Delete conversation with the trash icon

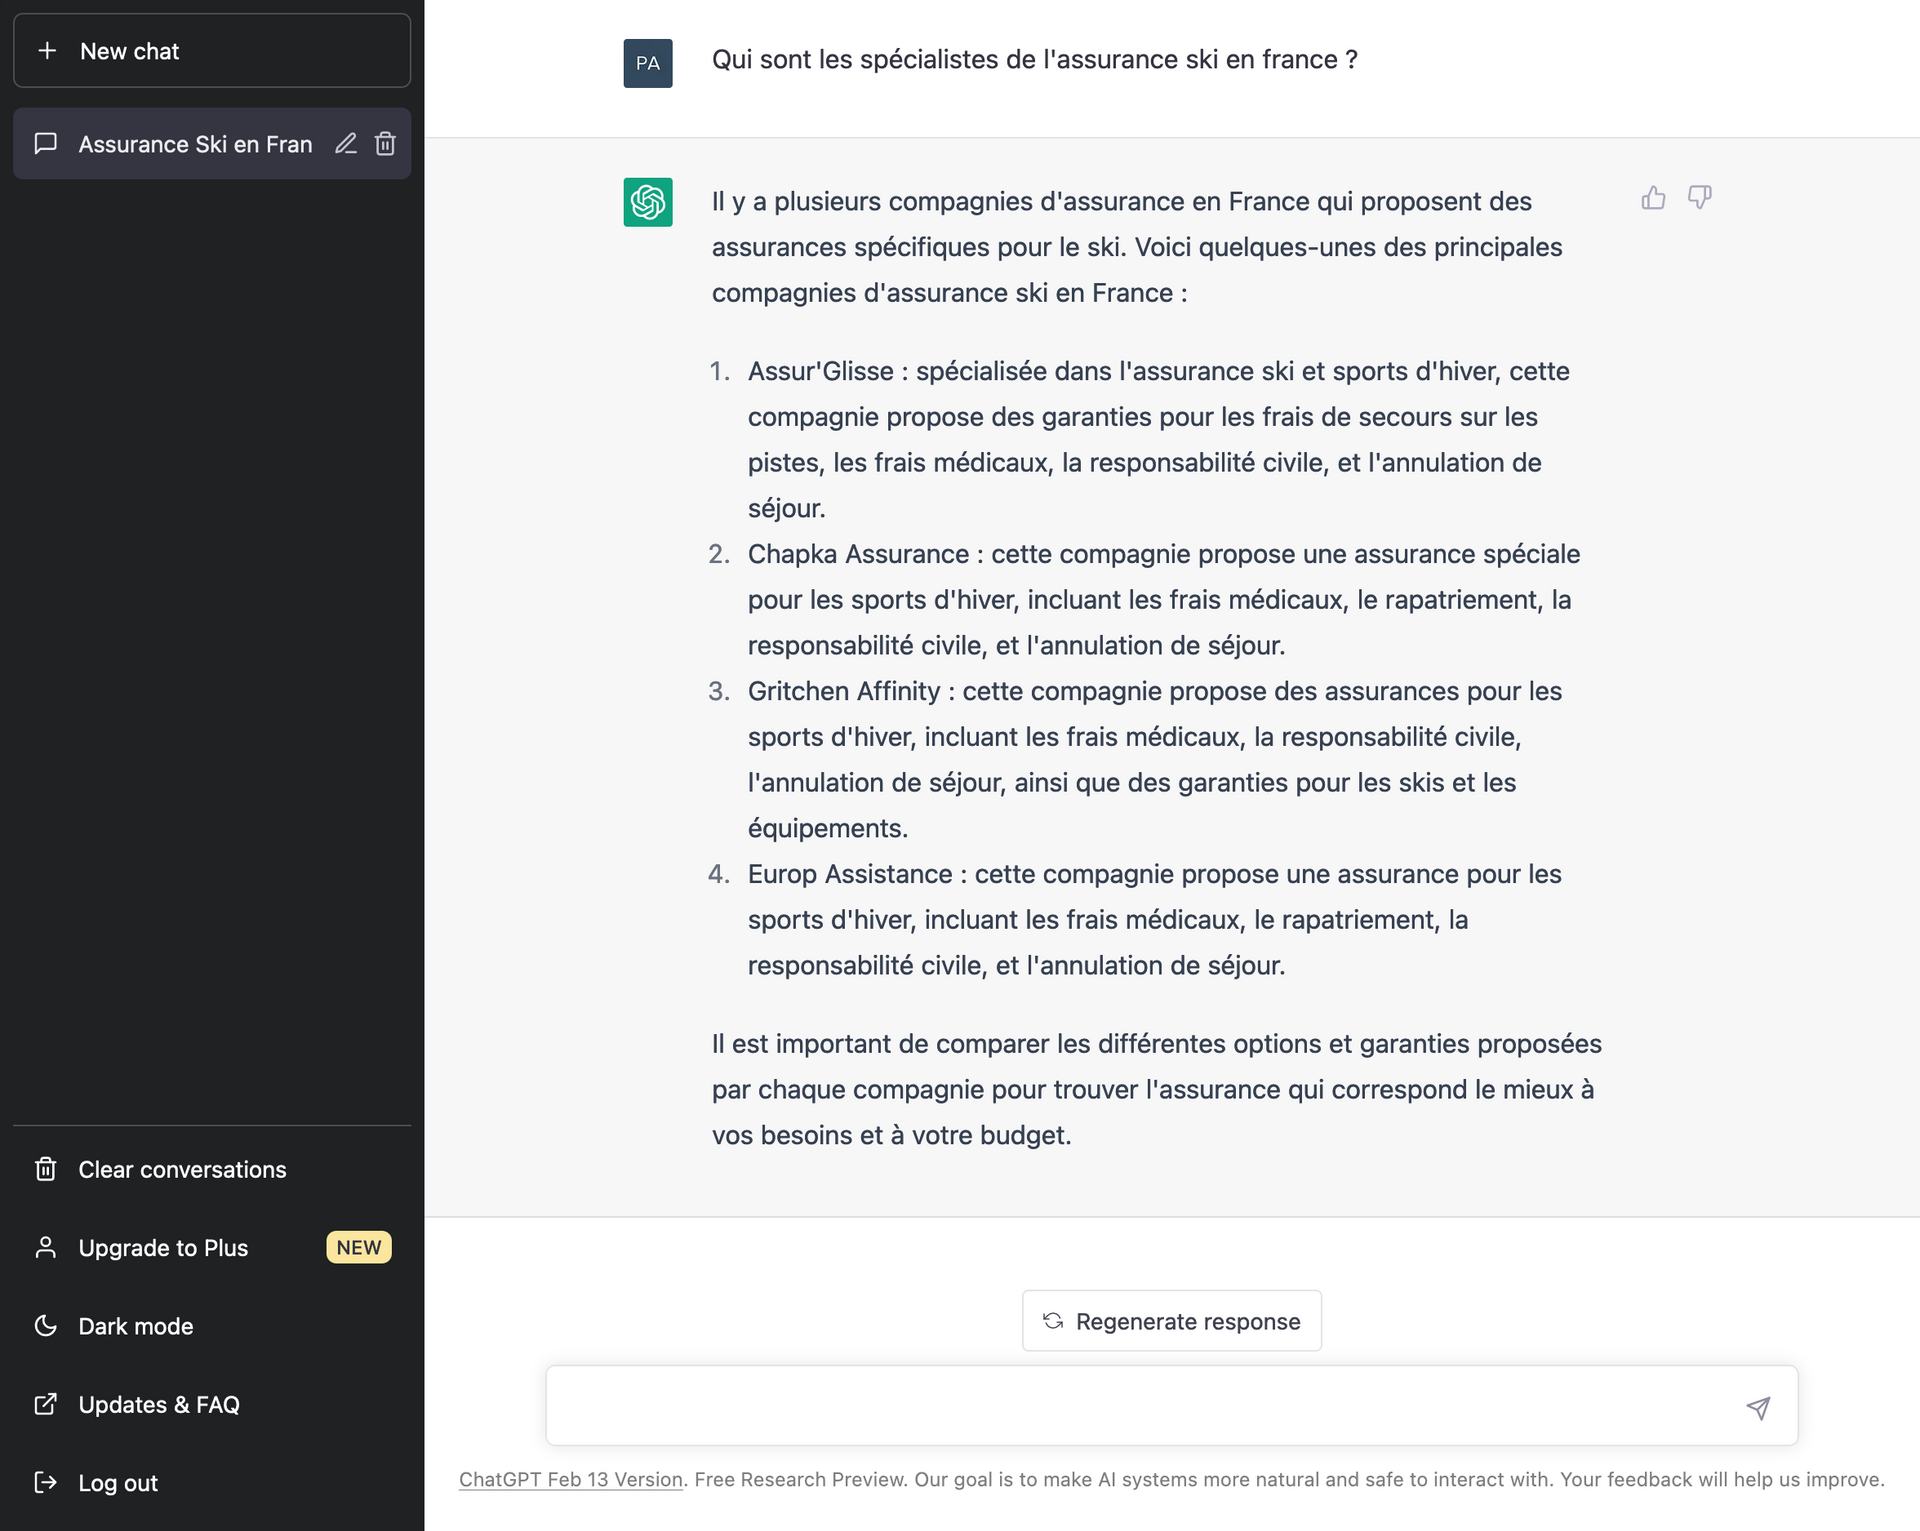pyautogui.click(x=385, y=144)
